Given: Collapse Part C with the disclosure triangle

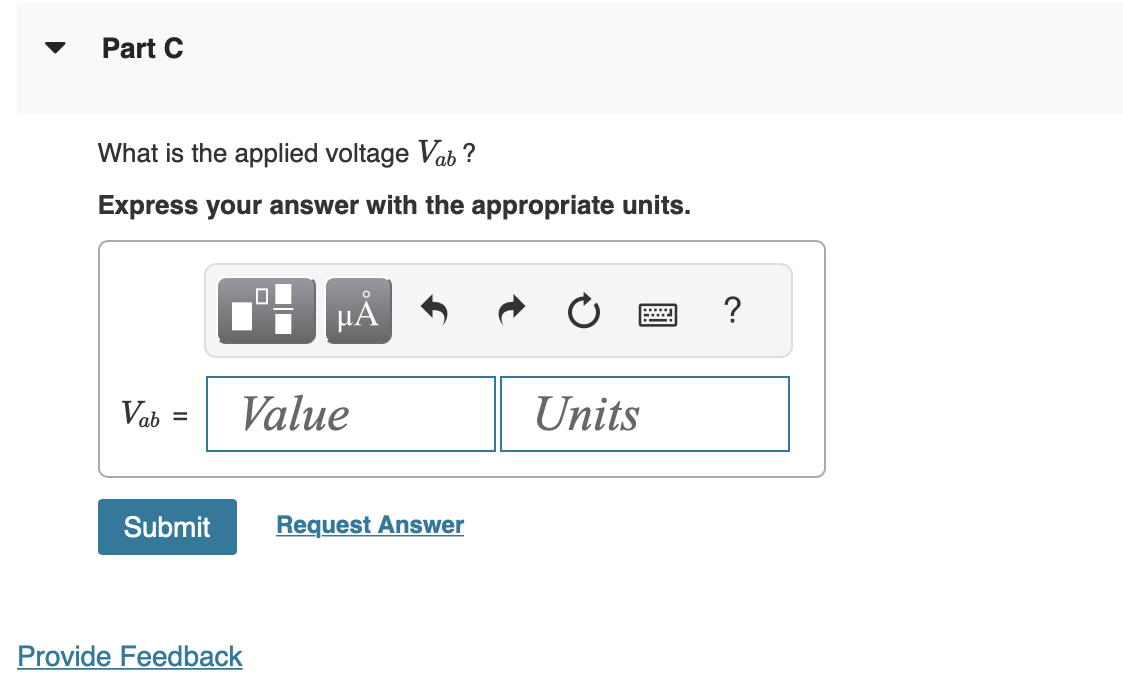Looking at the screenshot, I should [x=55, y=47].
